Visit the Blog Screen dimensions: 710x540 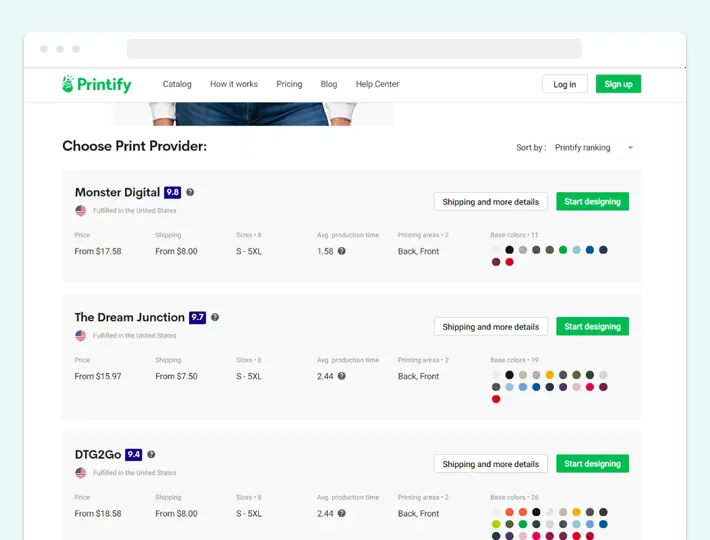coord(329,84)
